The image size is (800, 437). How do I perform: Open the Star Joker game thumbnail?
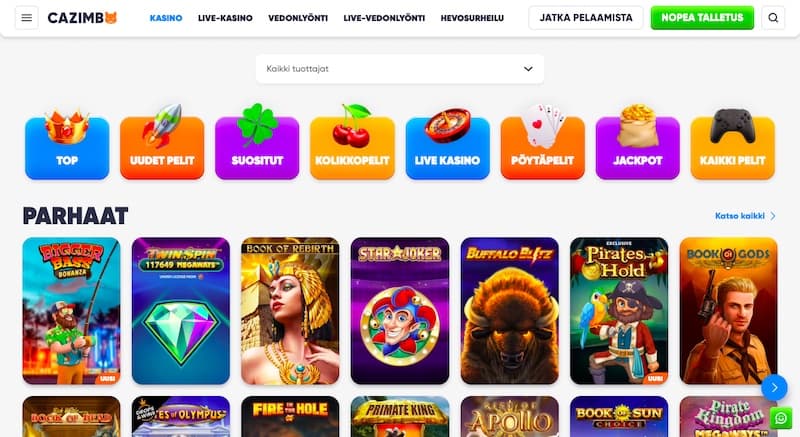pos(400,311)
